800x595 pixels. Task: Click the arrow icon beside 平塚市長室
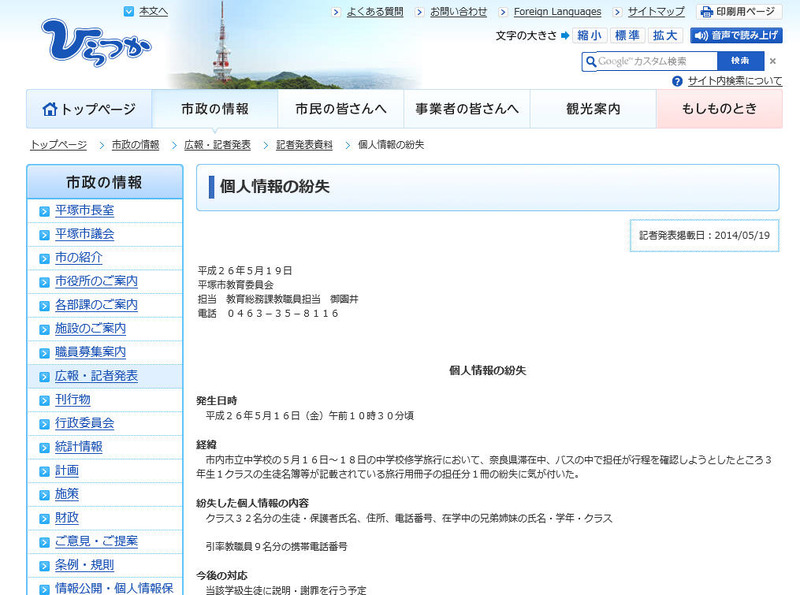pos(44,211)
